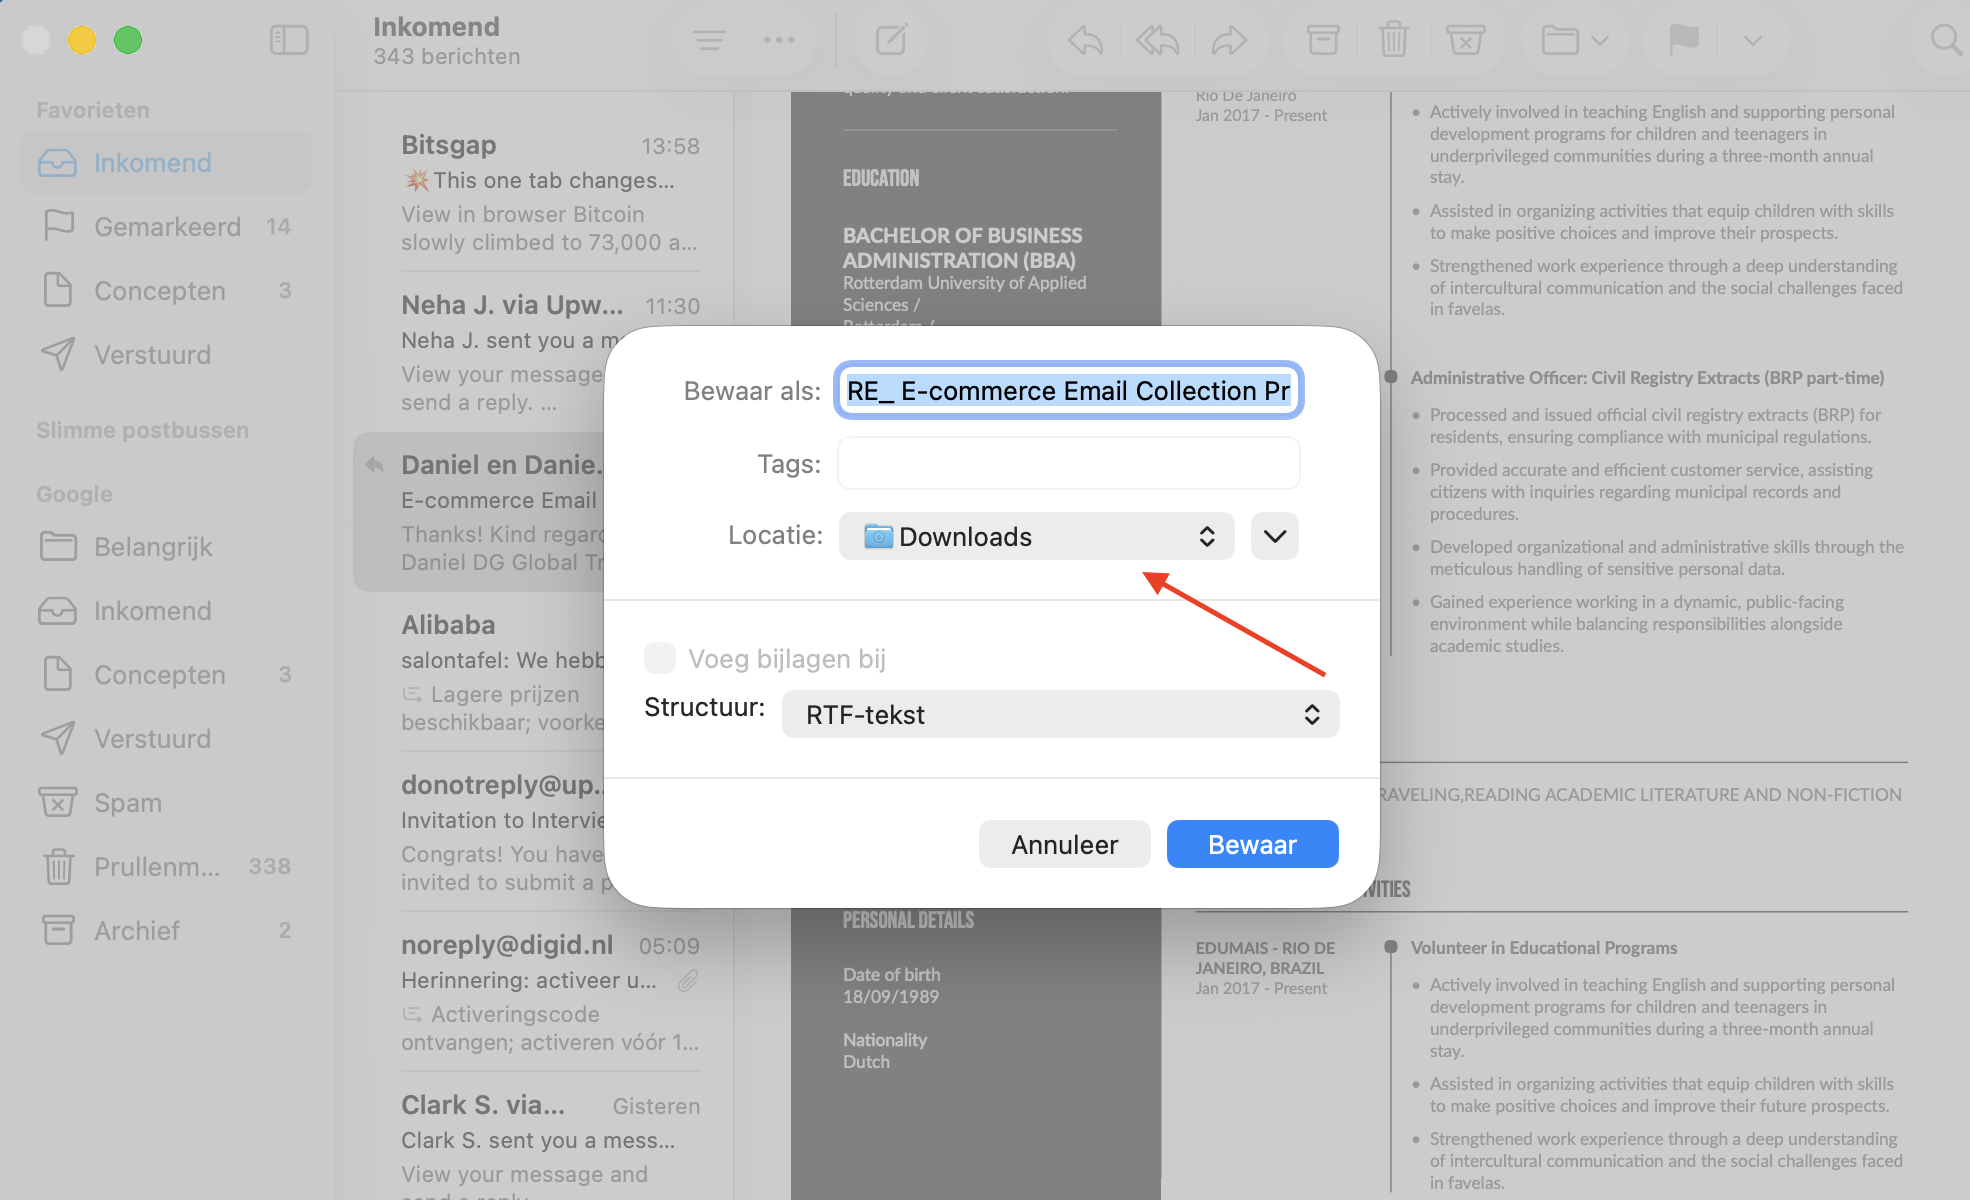The image size is (1970, 1200).
Task: Open the more actions ellipsis menu
Action: click(779, 40)
